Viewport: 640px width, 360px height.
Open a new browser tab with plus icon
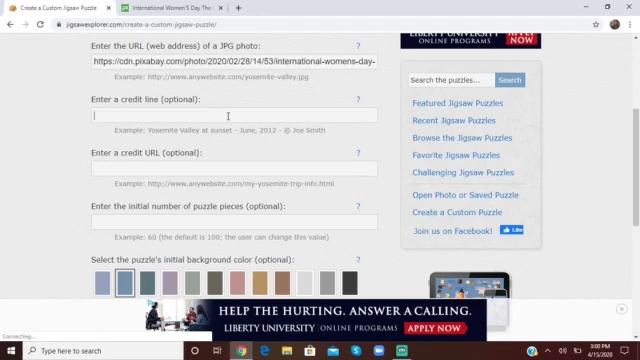[238, 8]
